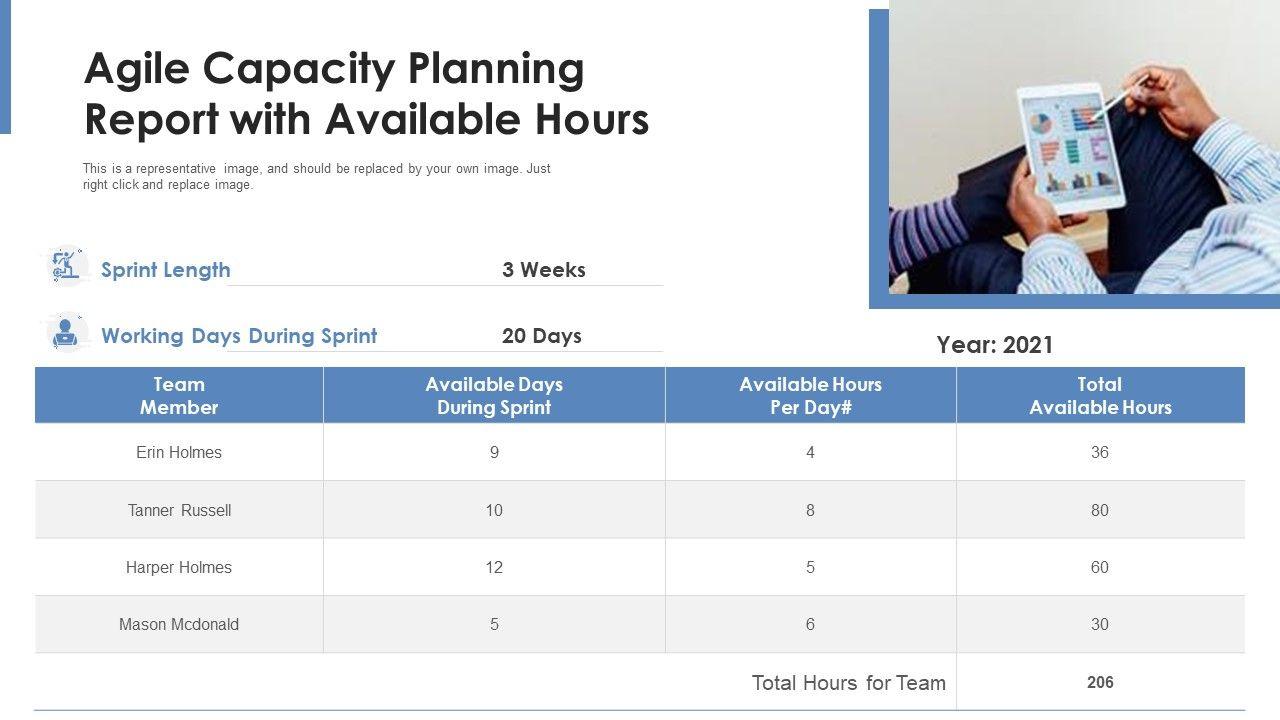The height and width of the screenshot is (720, 1280).
Task: Select Available Days During Sprint header
Action: tap(494, 396)
